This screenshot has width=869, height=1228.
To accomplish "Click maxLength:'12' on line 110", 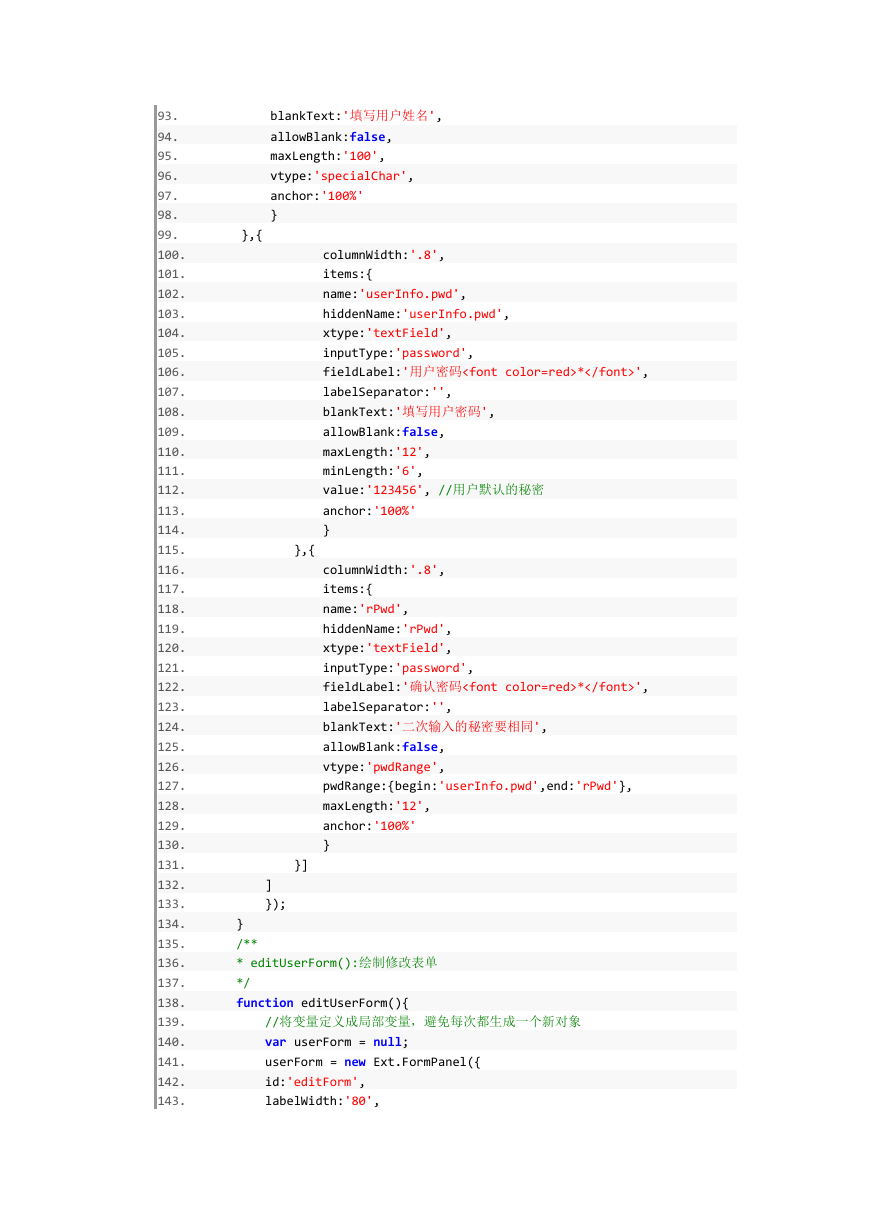I will pos(376,451).
